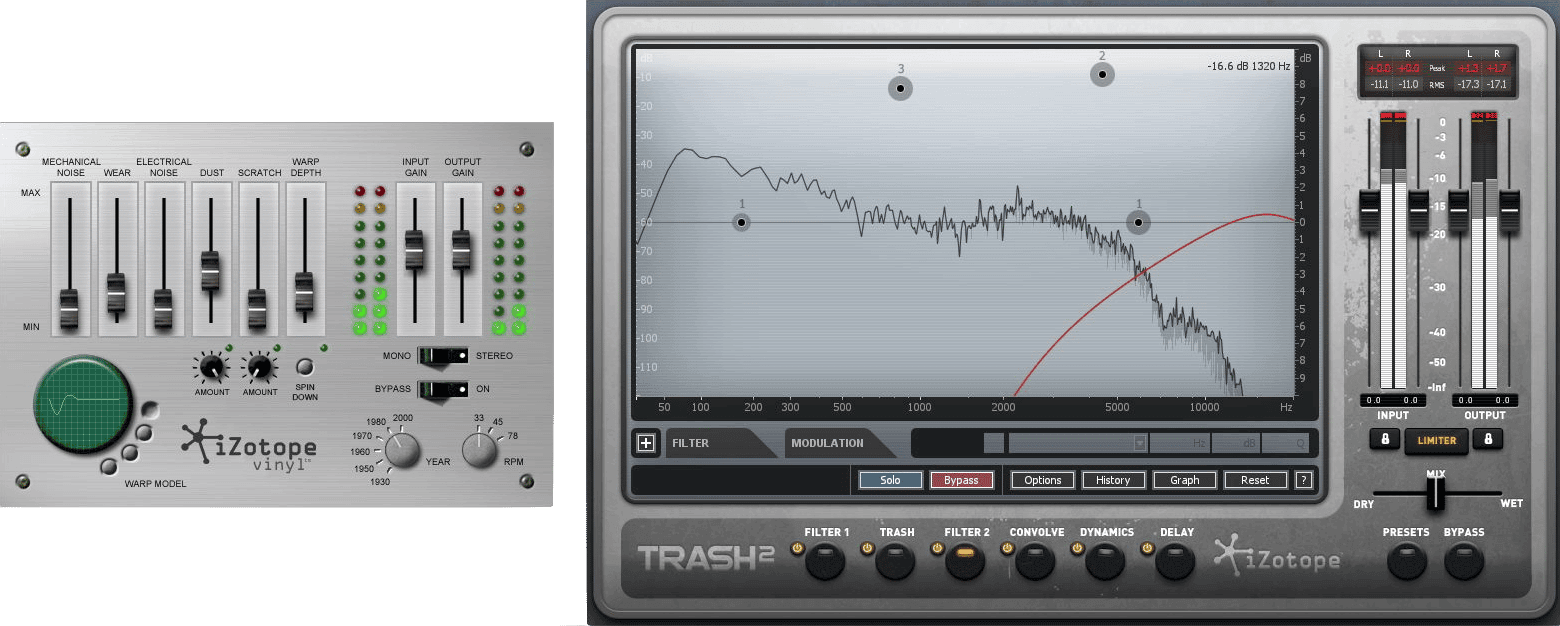Click the Warp Depth slider handle
The height and width of the screenshot is (626, 1560).
point(305,292)
